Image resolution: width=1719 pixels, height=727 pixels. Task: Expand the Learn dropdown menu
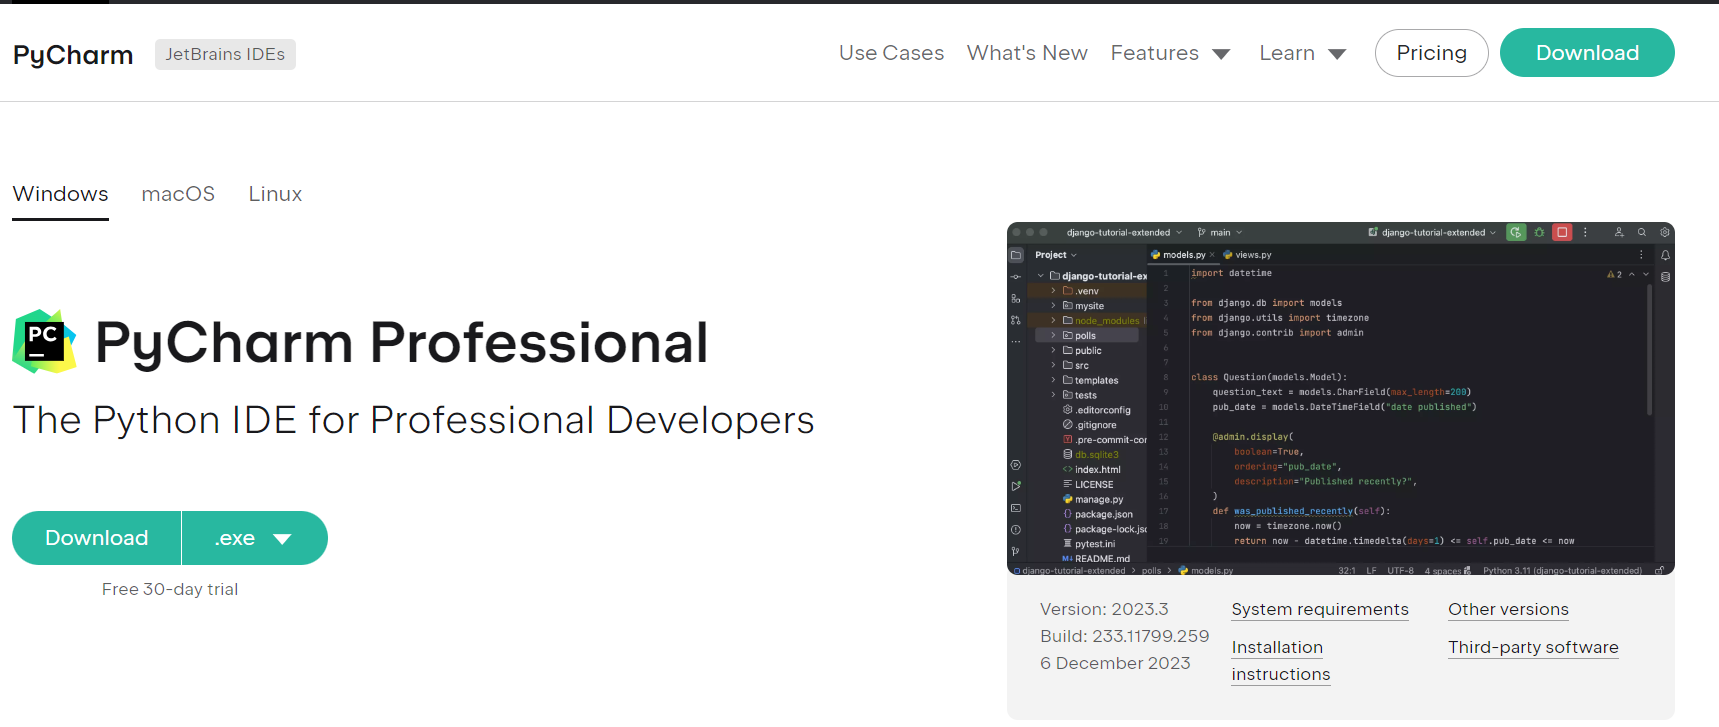(x=1303, y=53)
